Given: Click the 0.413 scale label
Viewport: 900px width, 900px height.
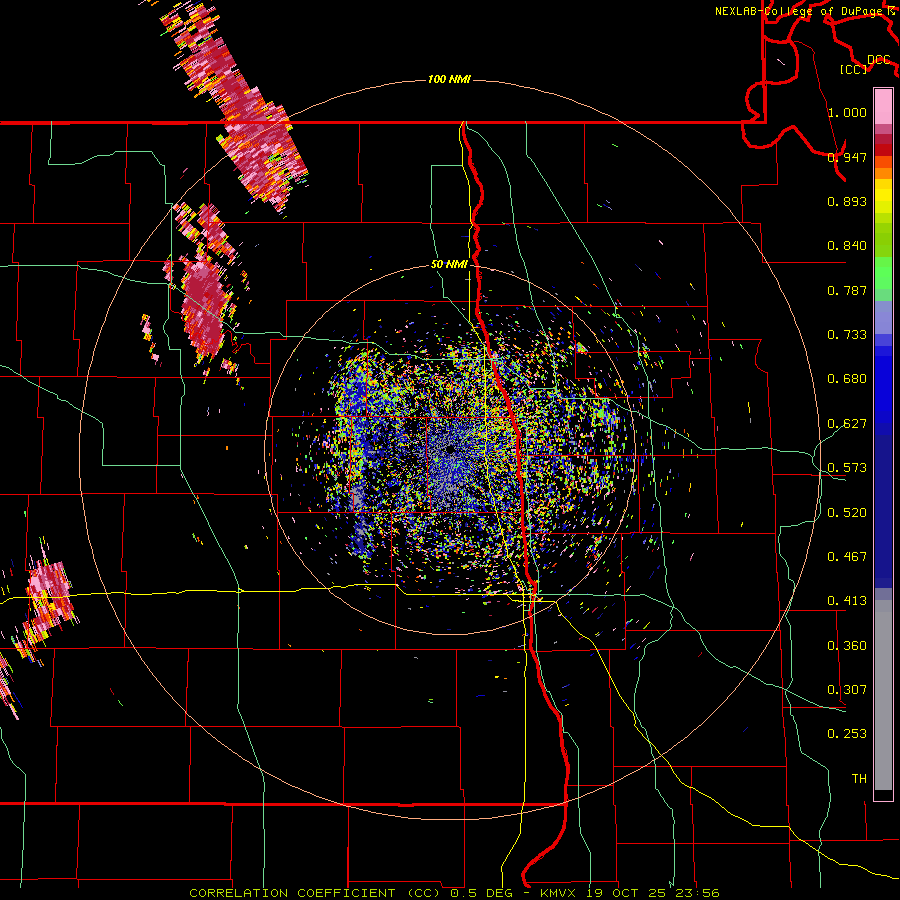Looking at the screenshot, I should click(x=847, y=601).
